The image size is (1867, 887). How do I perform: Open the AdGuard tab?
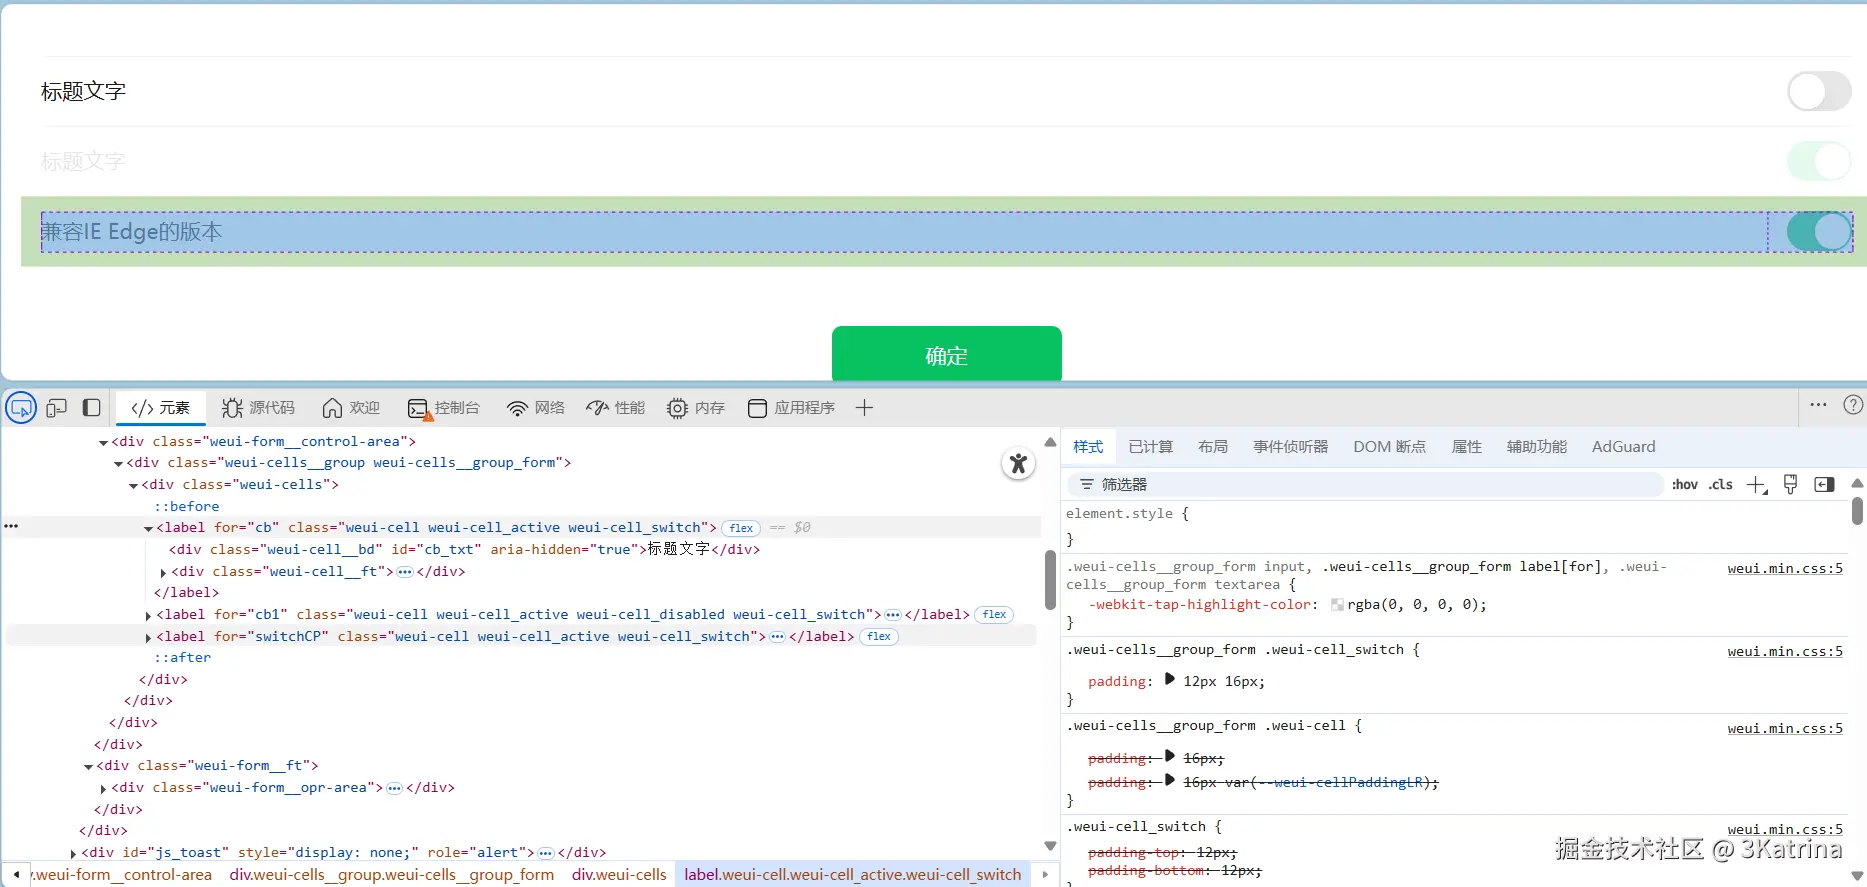(1624, 446)
